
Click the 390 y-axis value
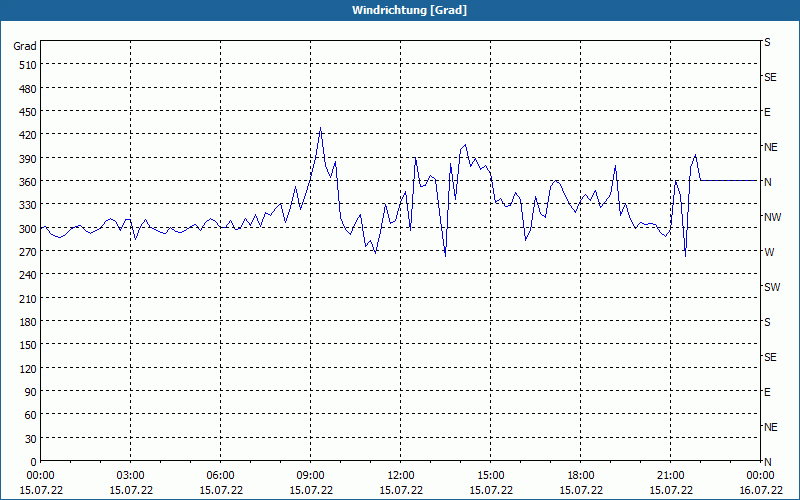[29, 159]
